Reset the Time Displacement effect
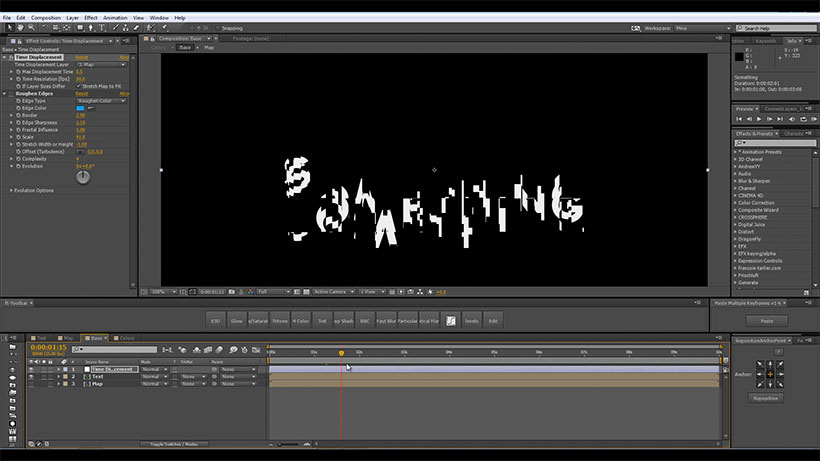 tap(82, 57)
